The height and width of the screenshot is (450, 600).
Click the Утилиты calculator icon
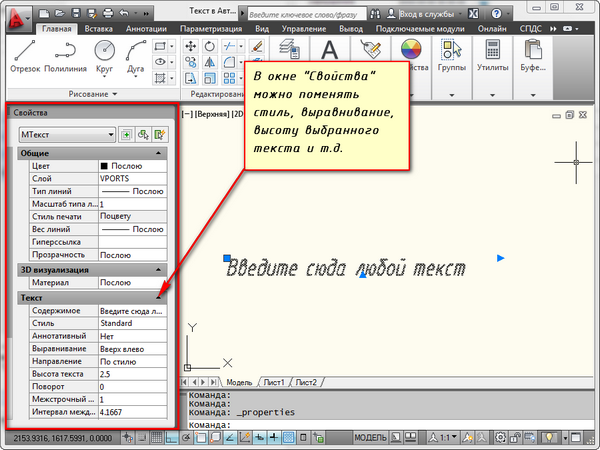pos(492,50)
